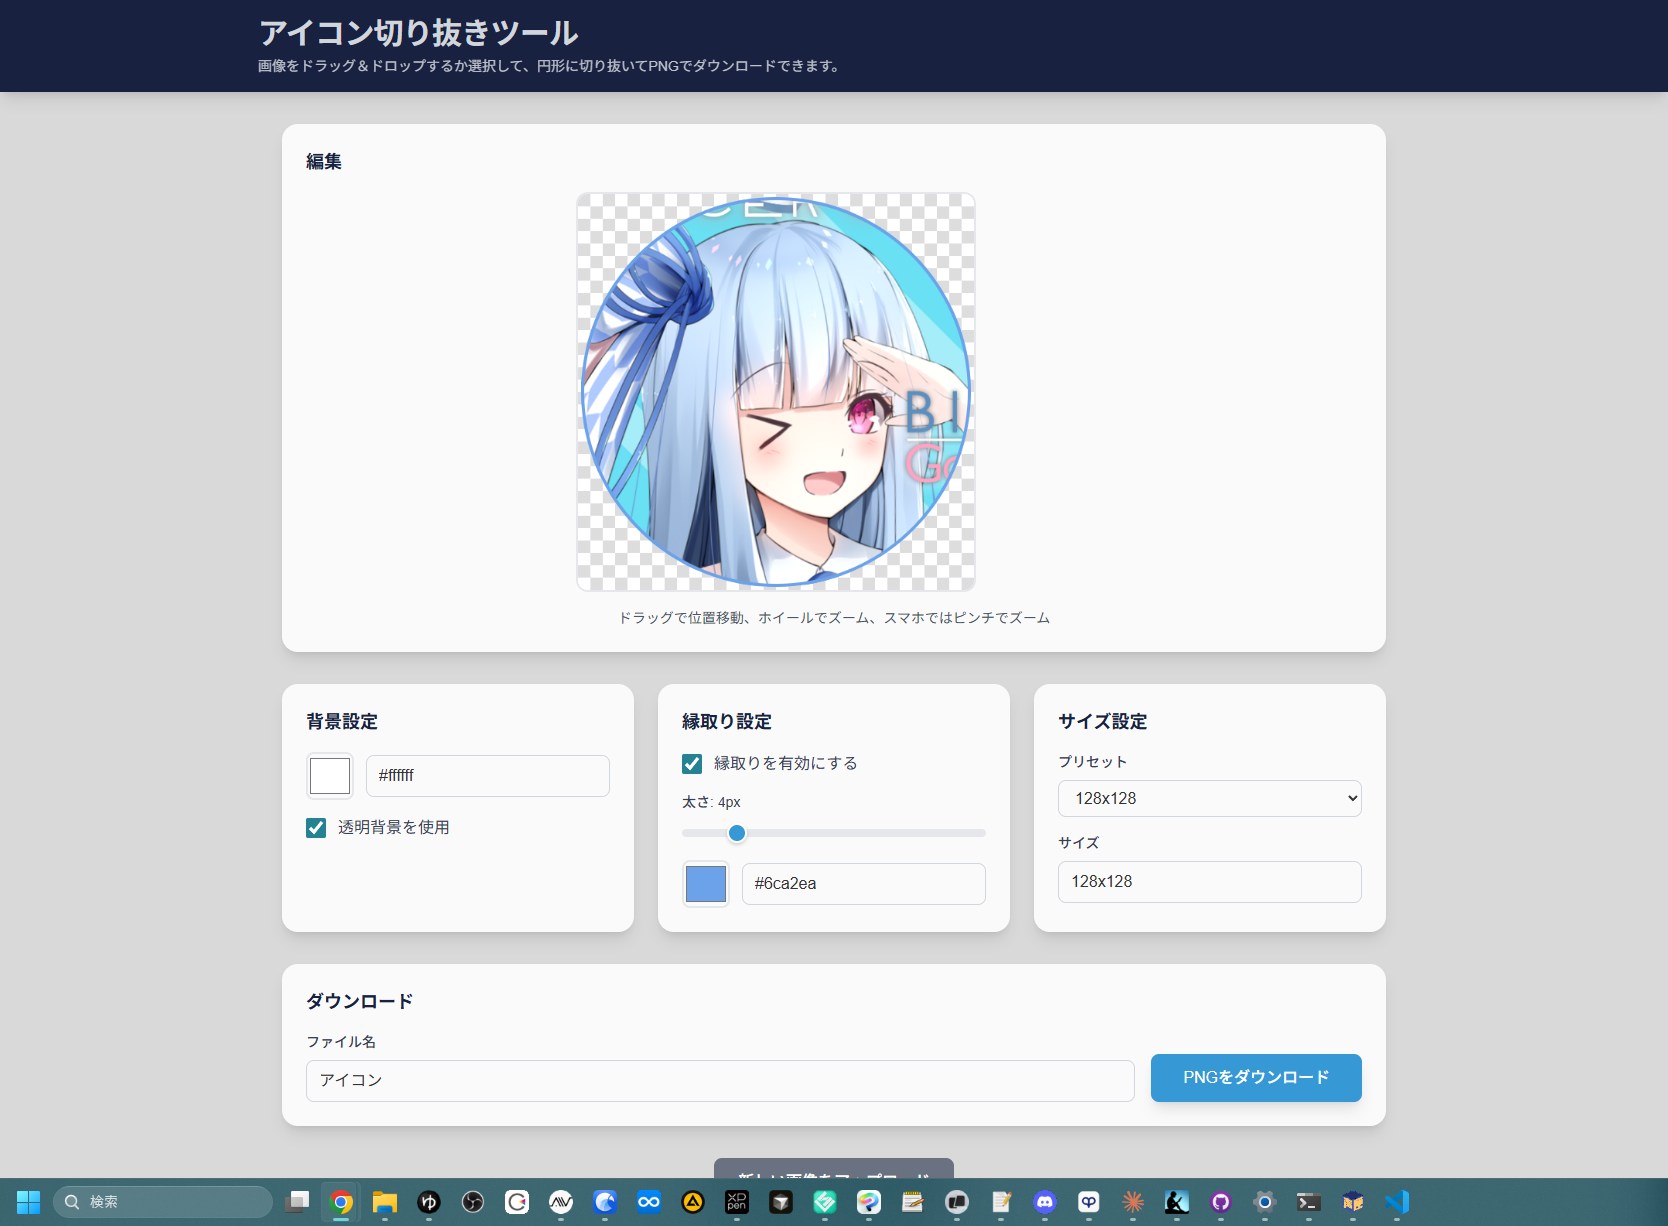The image size is (1668, 1226).
Task: Focus the #ffffff background hex field
Action: (488, 776)
